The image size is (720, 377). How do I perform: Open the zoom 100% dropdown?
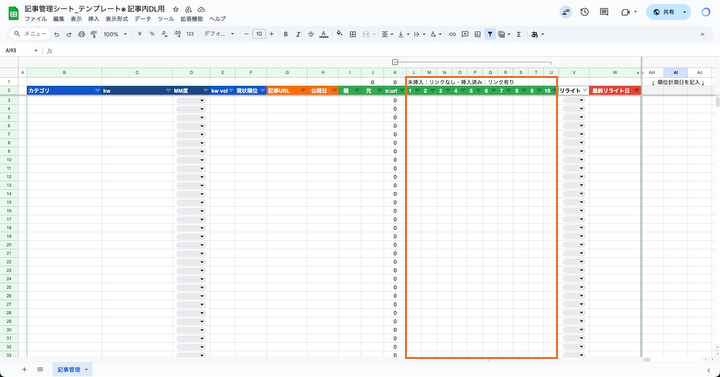[115, 34]
